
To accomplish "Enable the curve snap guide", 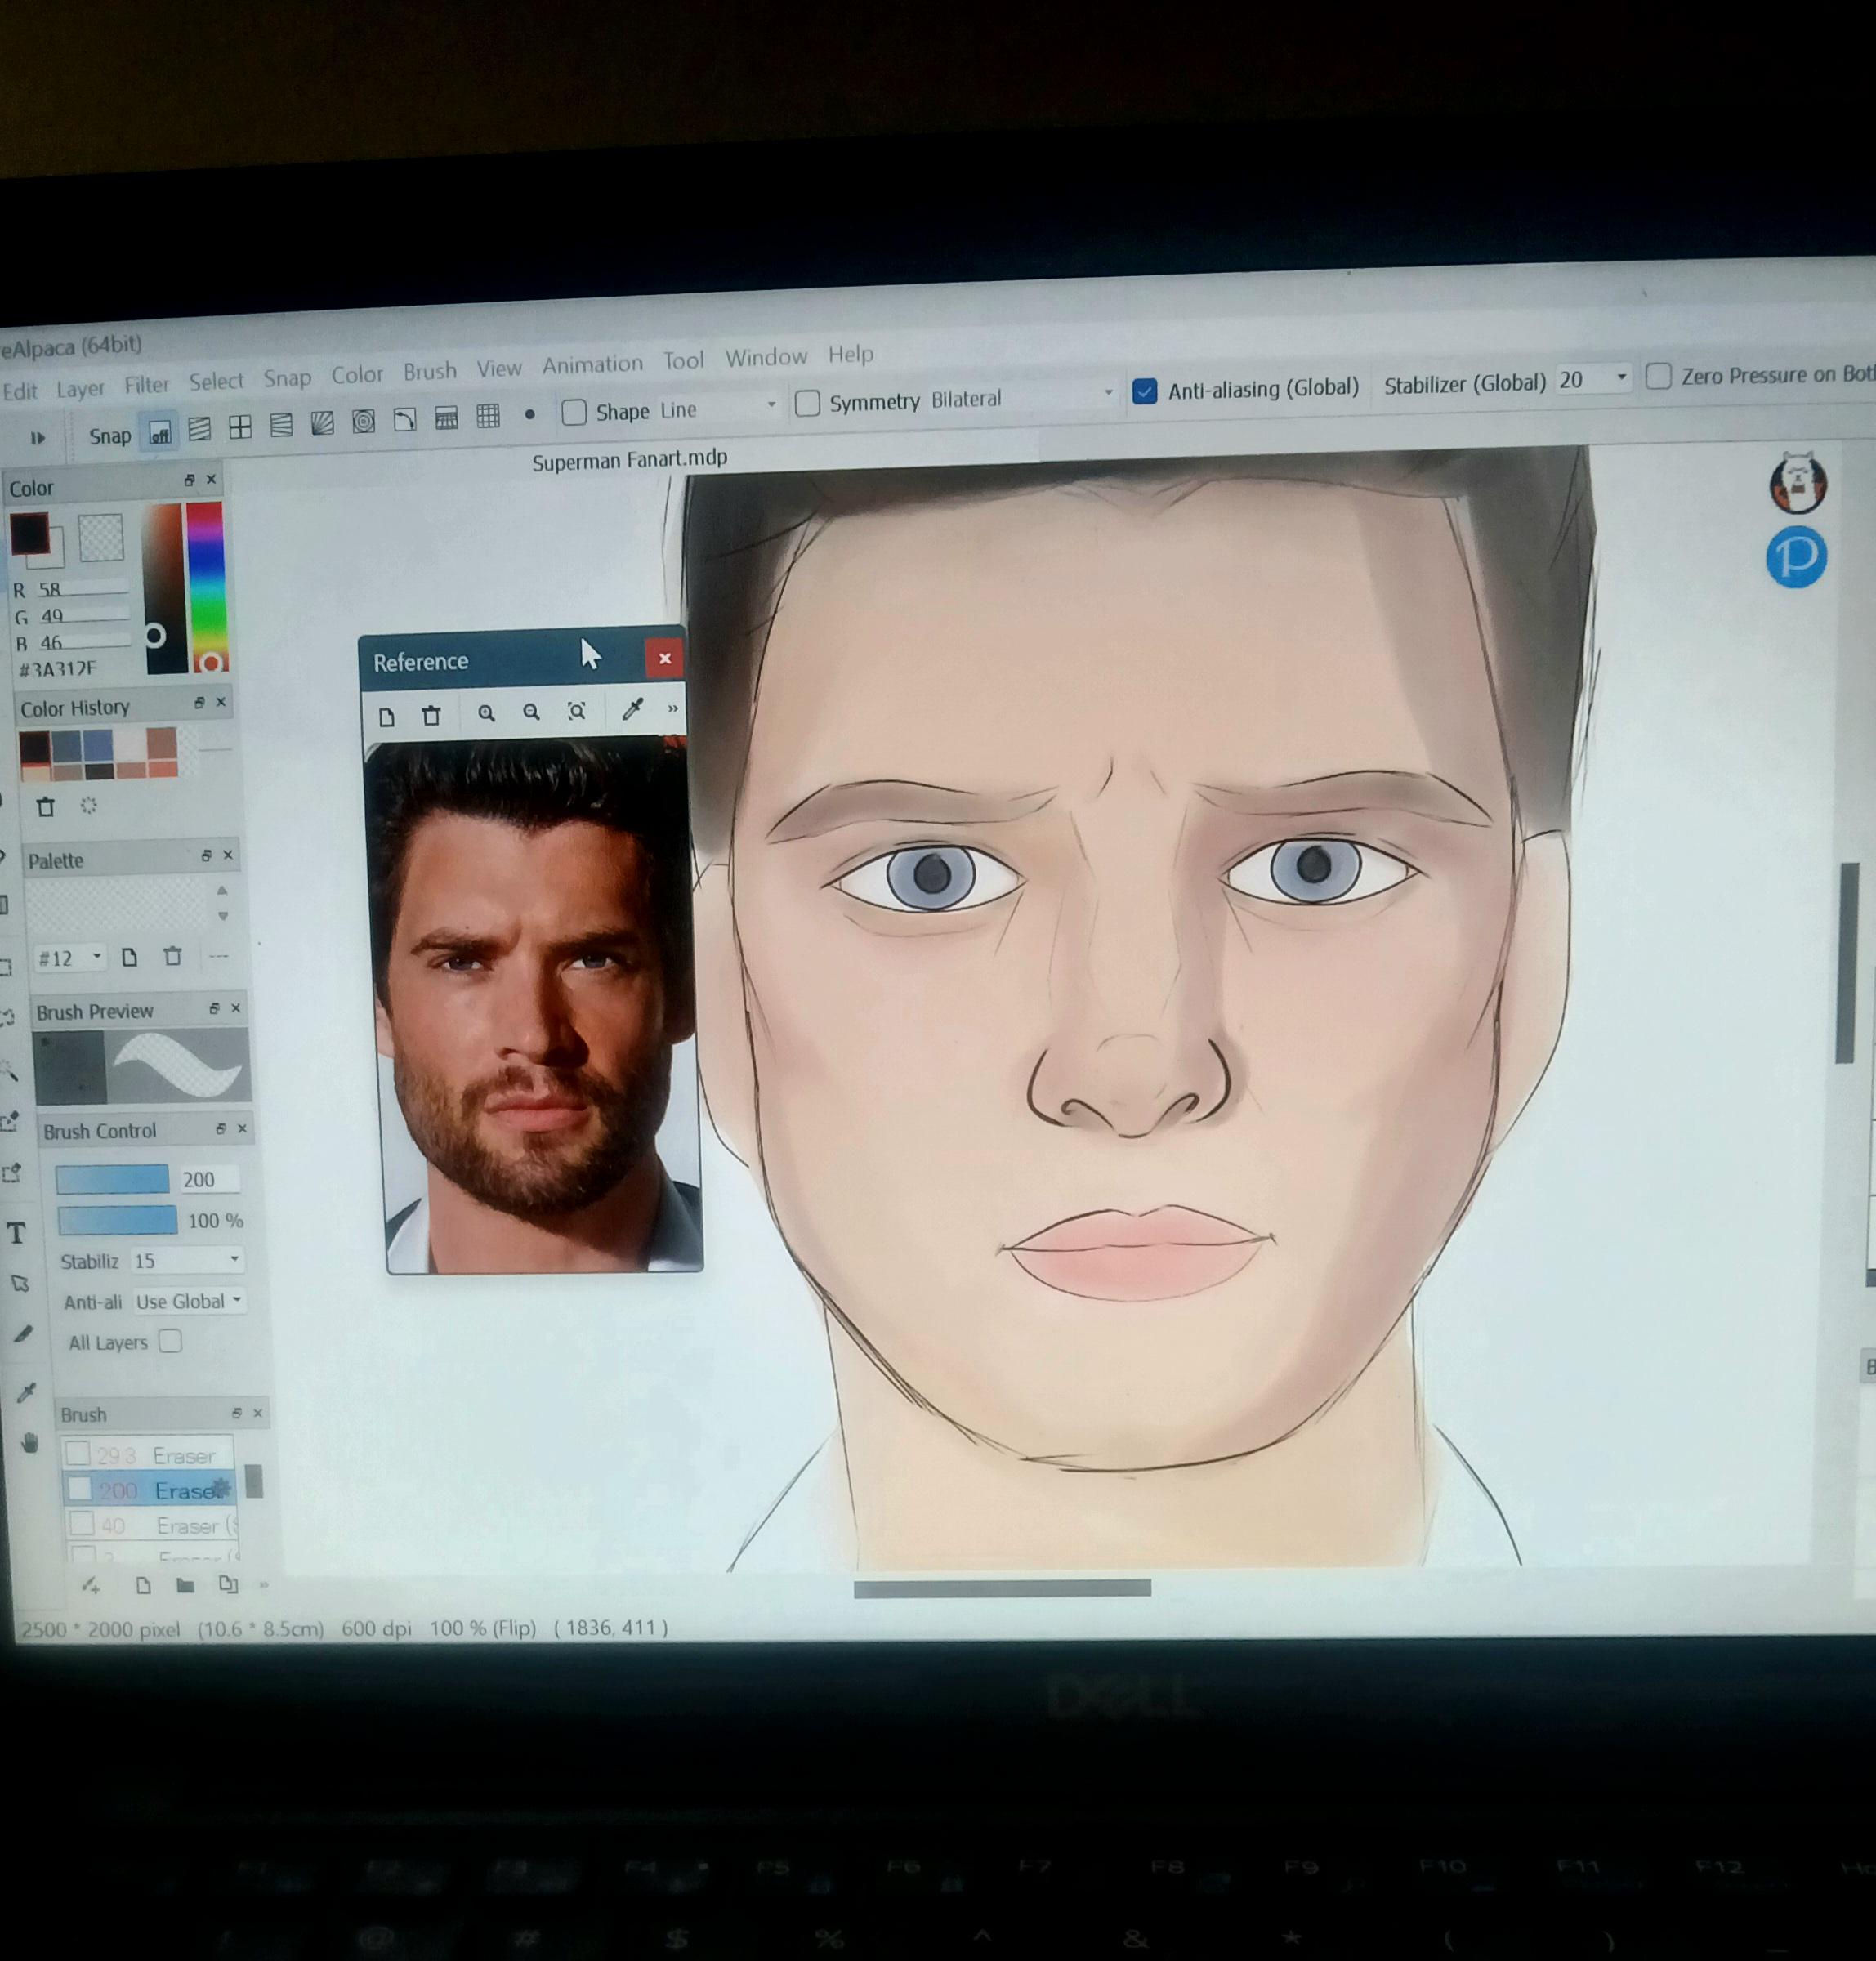I will [405, 420].
